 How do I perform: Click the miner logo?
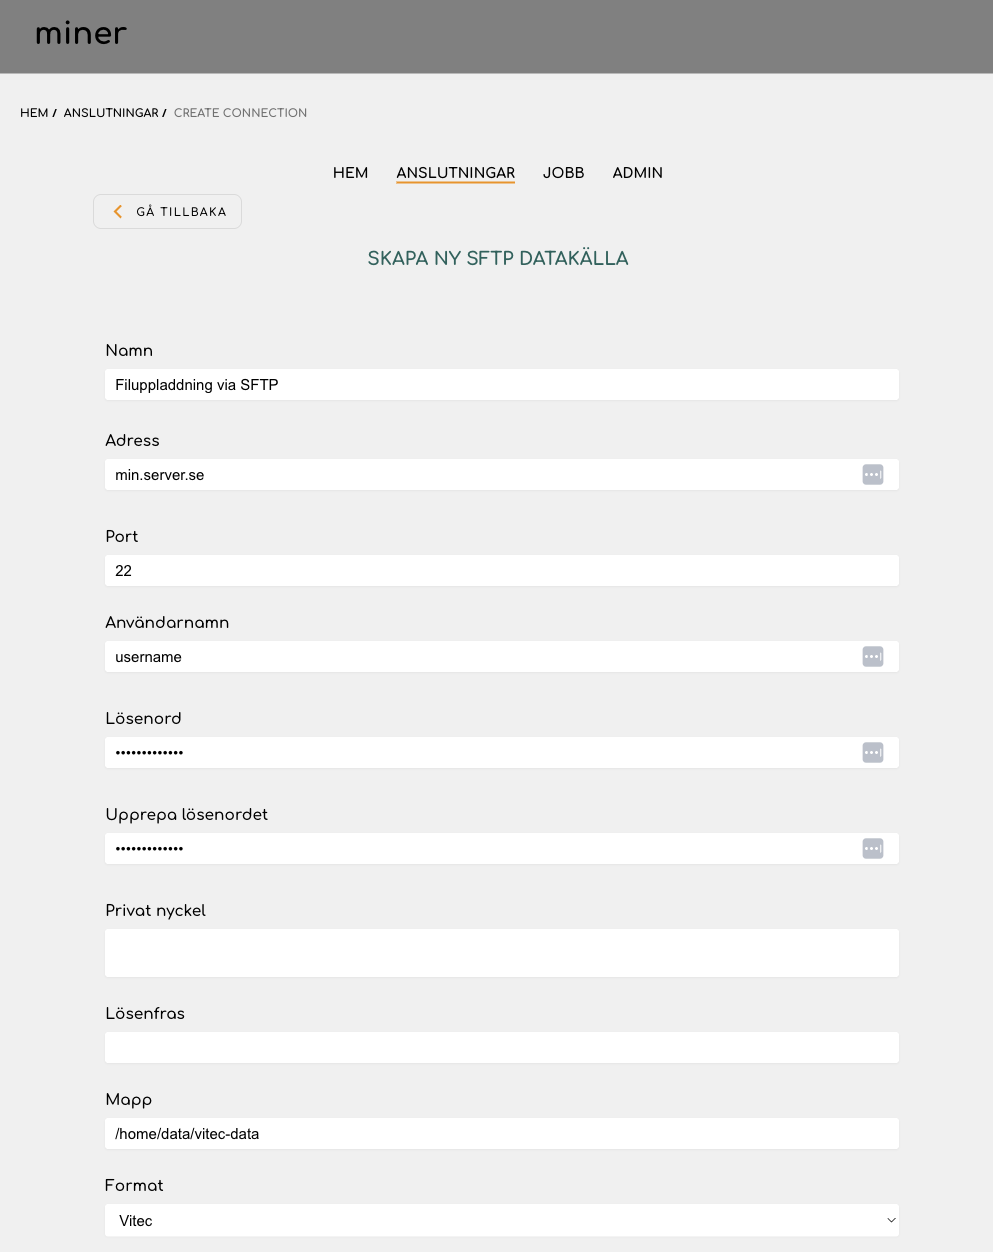(x=81, y=33)
